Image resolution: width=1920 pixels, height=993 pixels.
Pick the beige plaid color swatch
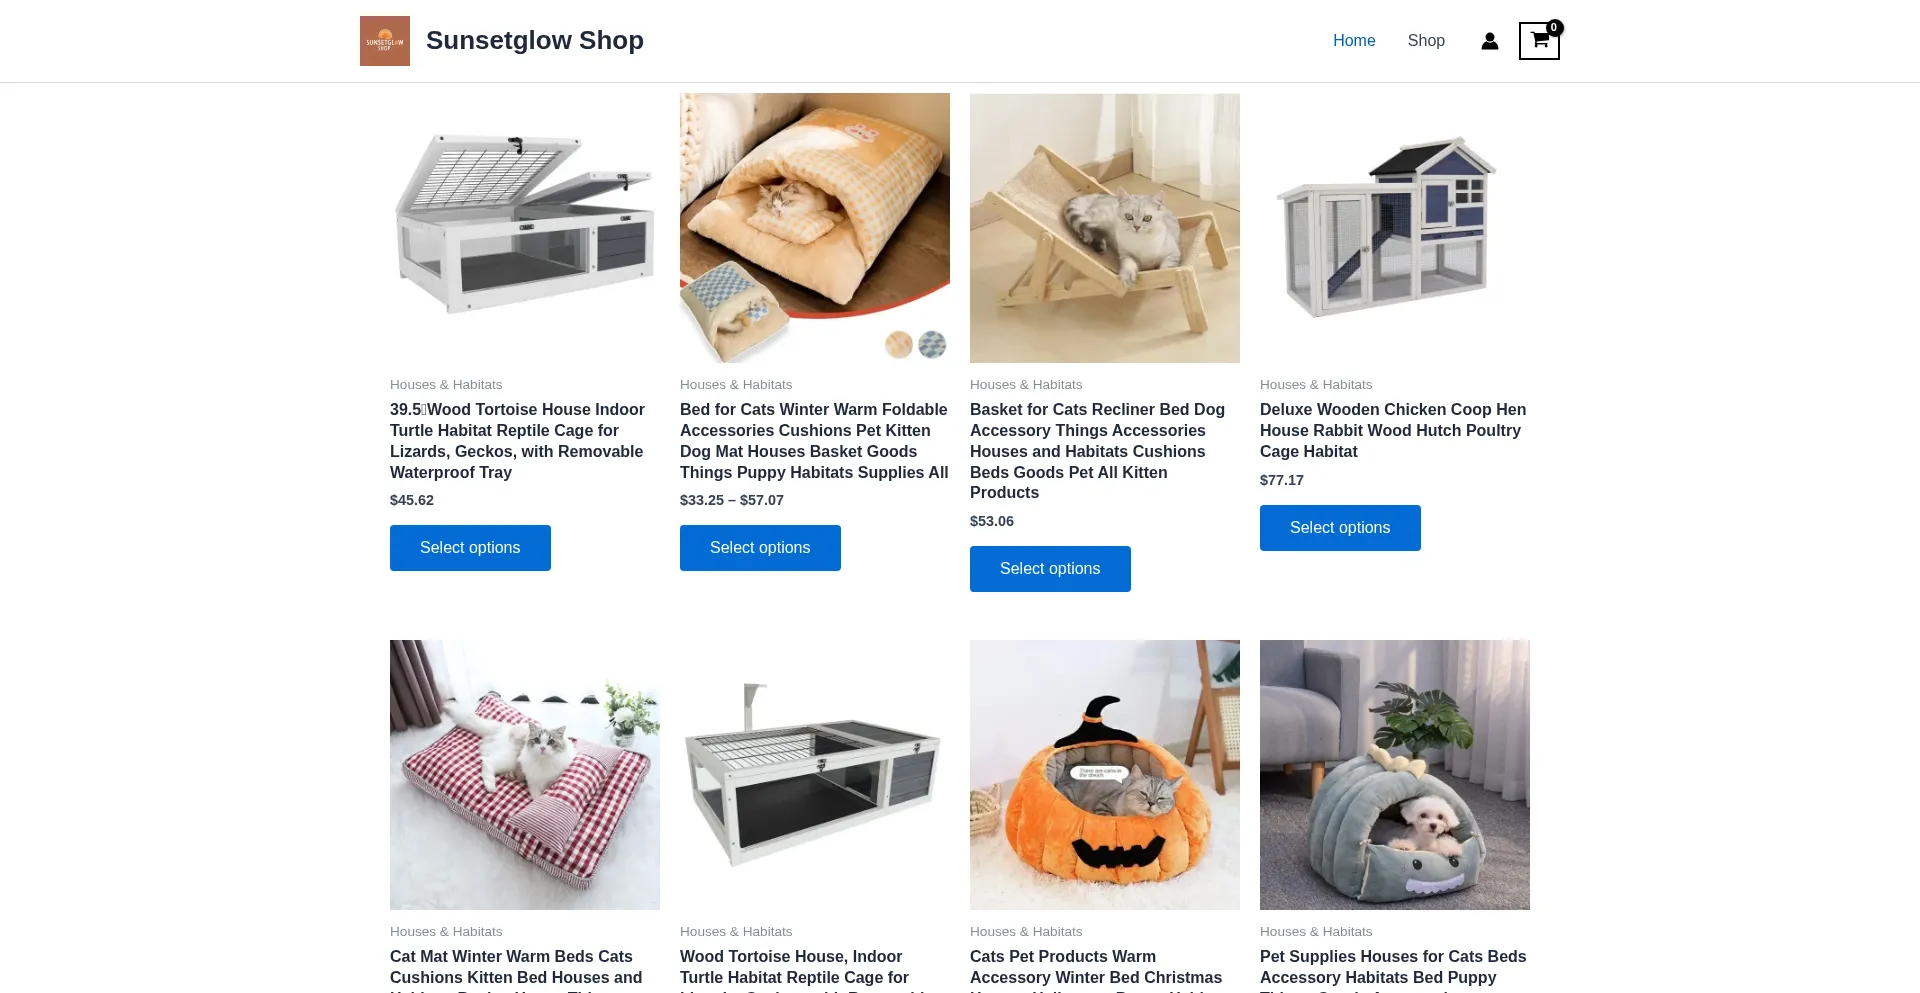pyautogui.click(x=899, y=345)
